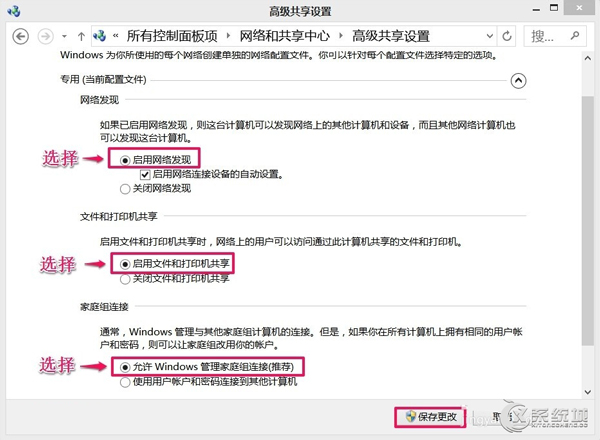600x440 pixels.
Task: Minimize the 高级共享设置 window
Action: (x=536, y=10)
